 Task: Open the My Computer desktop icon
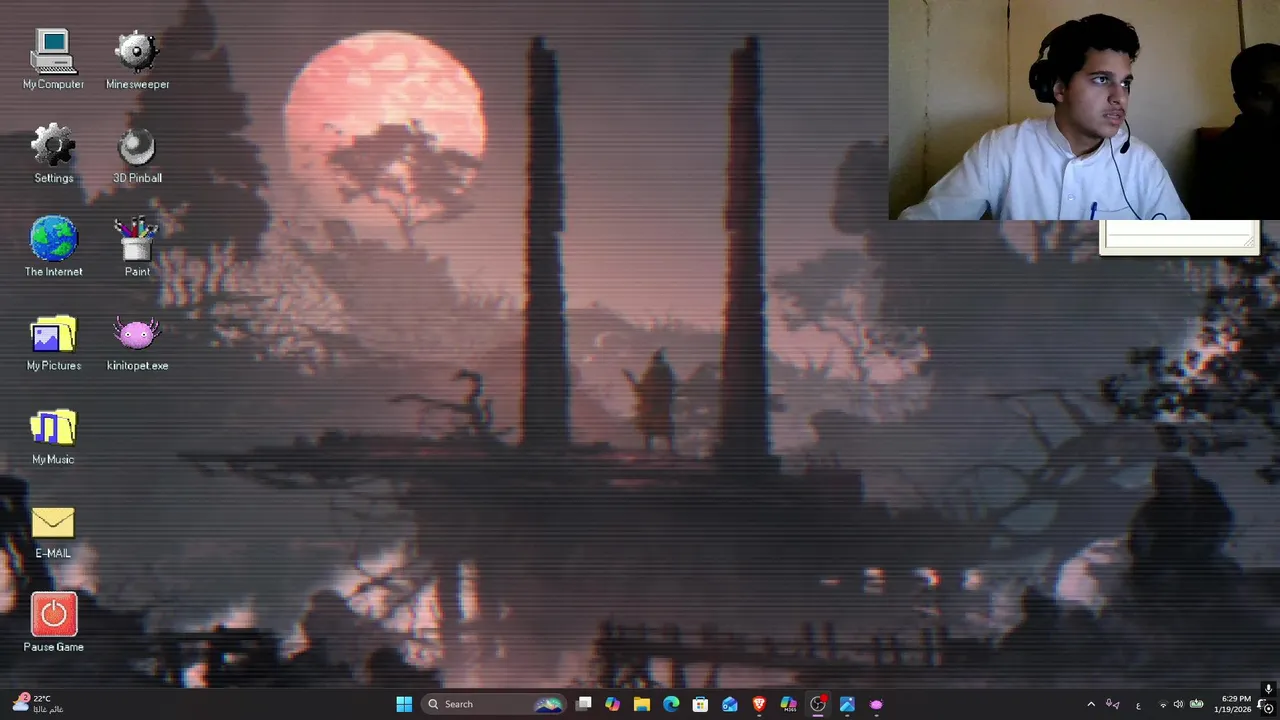tap(53, 60)
